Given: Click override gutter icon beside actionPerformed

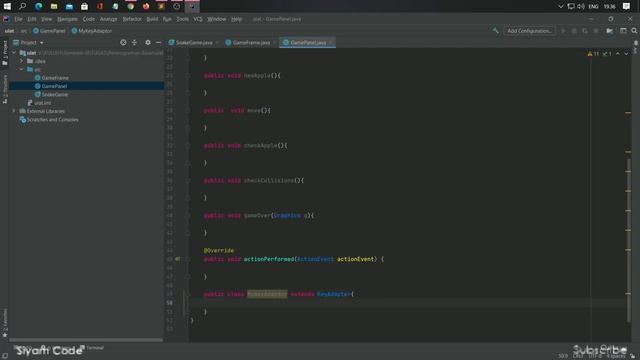Looking at the screenshot, I should point(178,259).
